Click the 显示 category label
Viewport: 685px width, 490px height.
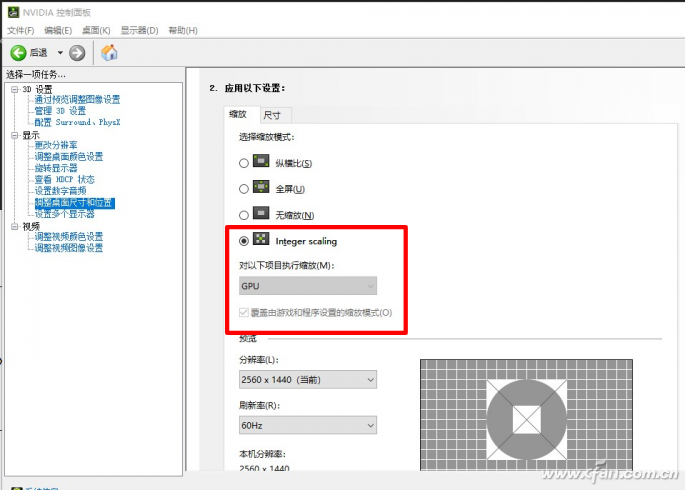coord(31,135)
